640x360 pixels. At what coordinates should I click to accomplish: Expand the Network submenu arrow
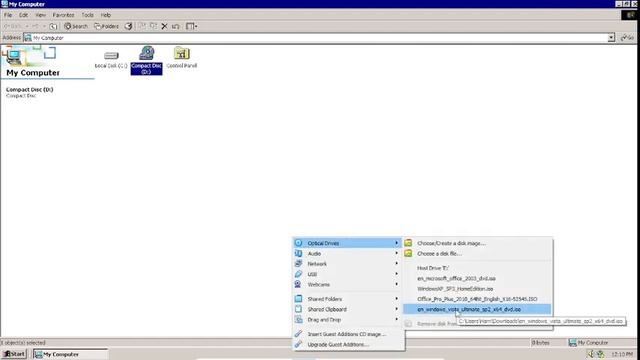click(x=396, y=264)
